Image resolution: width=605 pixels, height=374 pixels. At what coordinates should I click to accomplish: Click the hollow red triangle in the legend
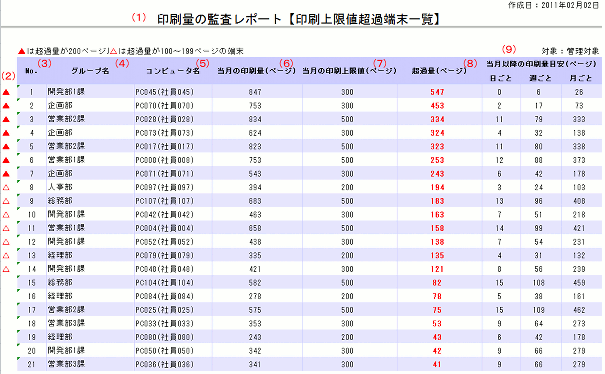[x=113, y=51]
